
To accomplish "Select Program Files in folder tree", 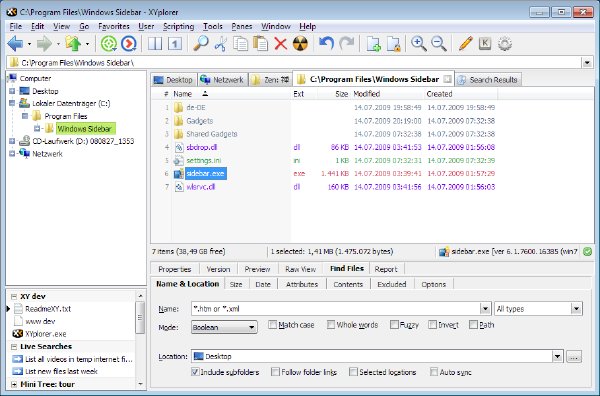I will (66, 116).
